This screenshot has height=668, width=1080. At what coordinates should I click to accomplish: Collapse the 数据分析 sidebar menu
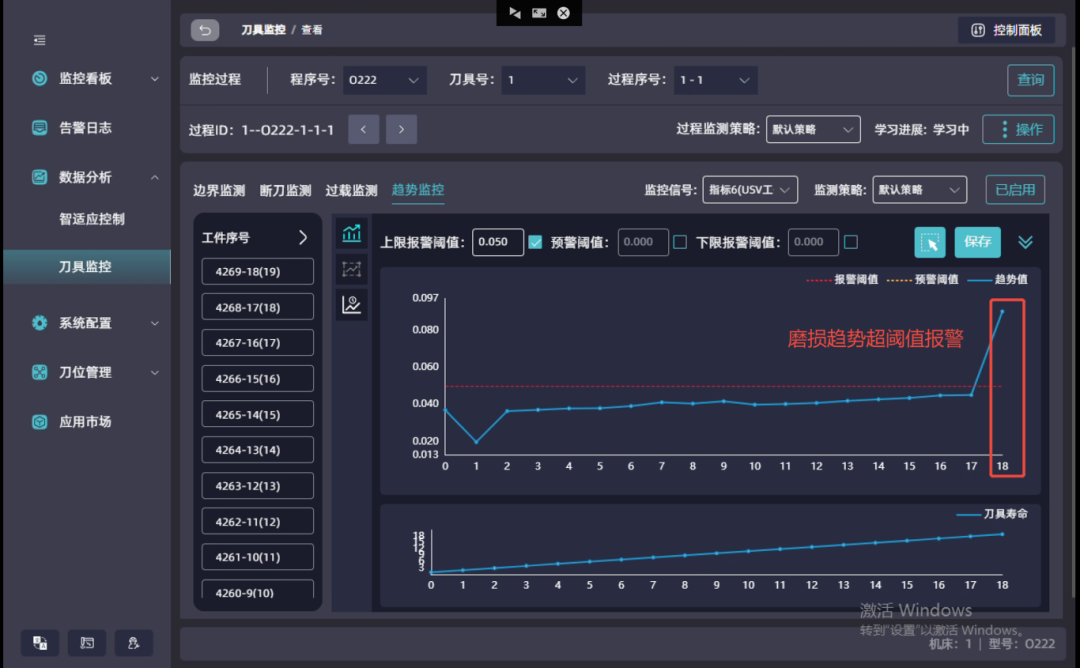[155, 178]
